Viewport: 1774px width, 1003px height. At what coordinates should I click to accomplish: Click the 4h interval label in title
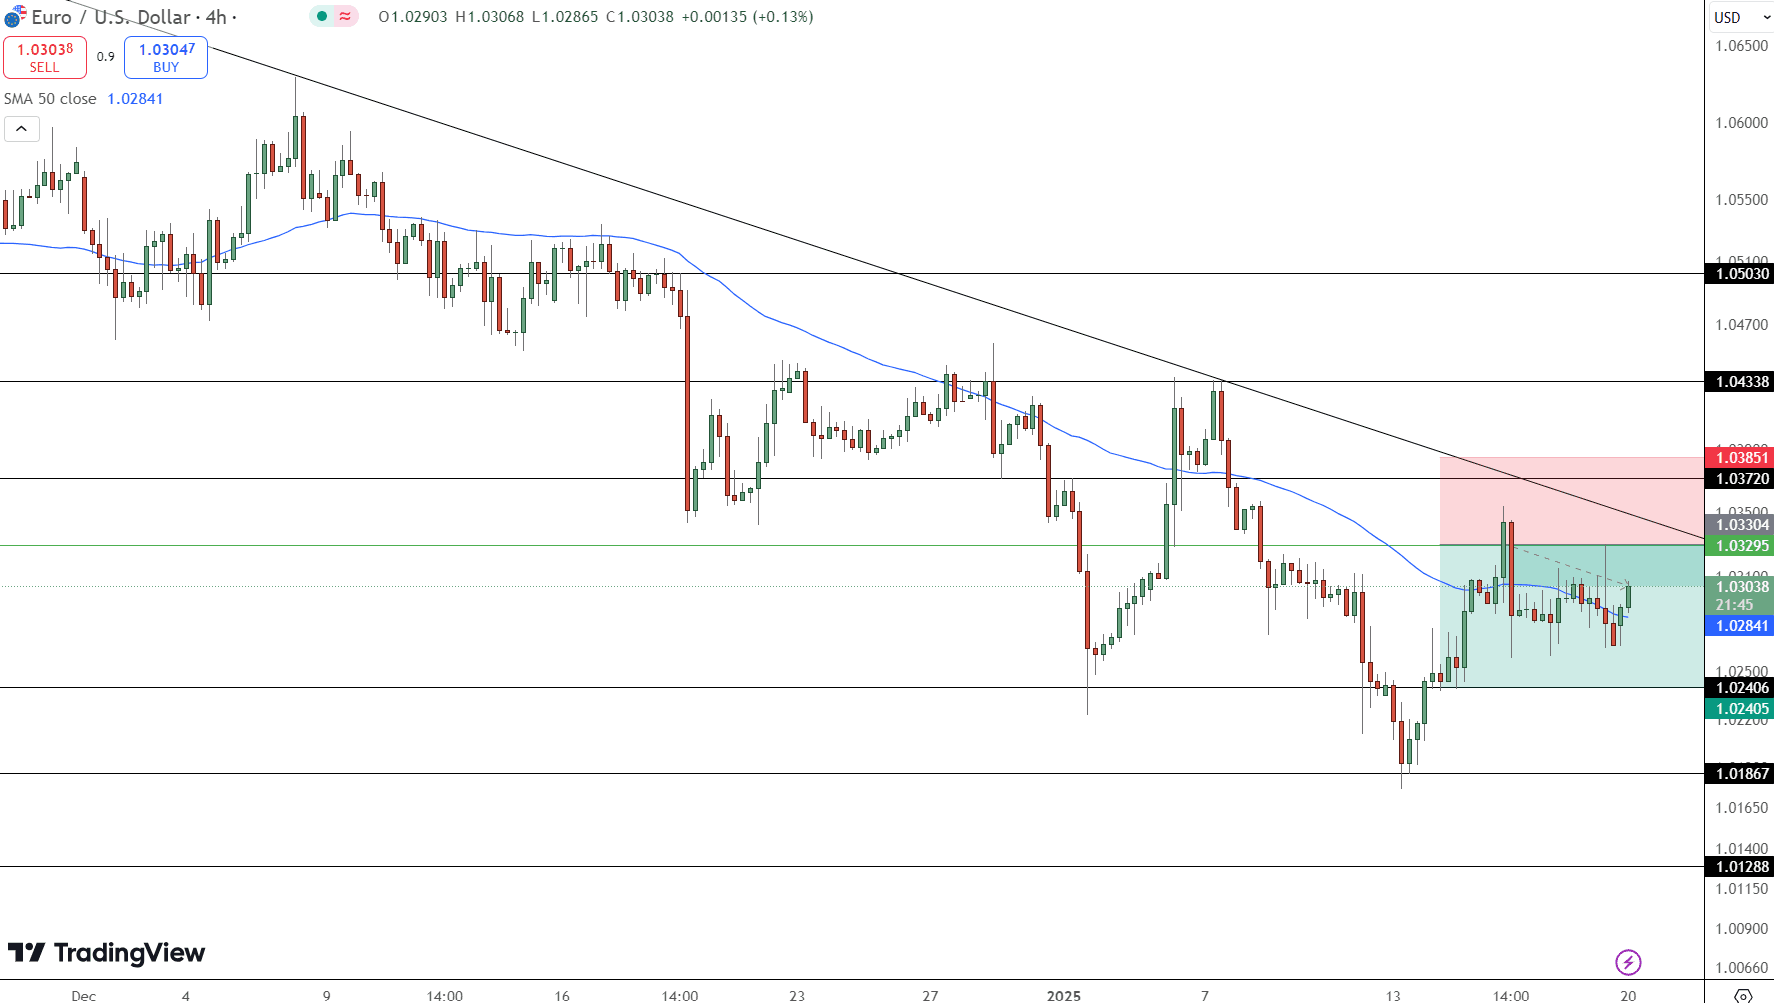tap(216, 17)
